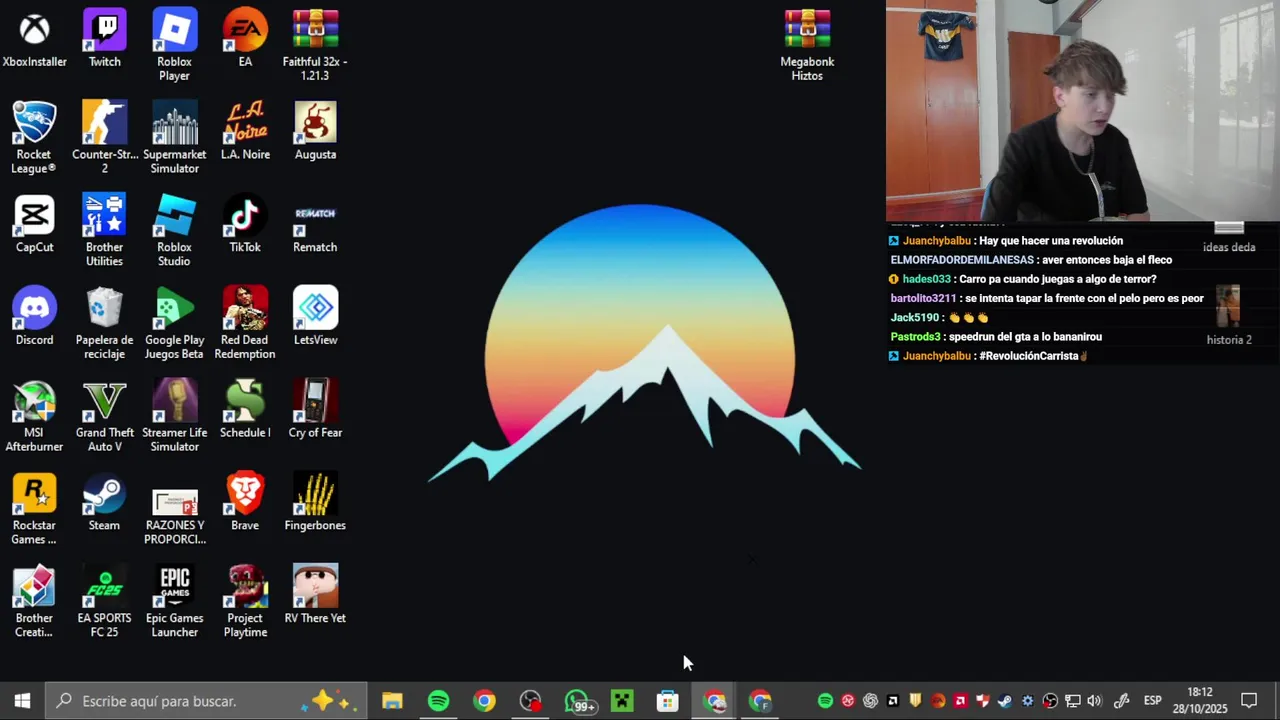Switch the ESP input language indicator
Viewport: 1280px width, 720px height.
coord(1152,701)
